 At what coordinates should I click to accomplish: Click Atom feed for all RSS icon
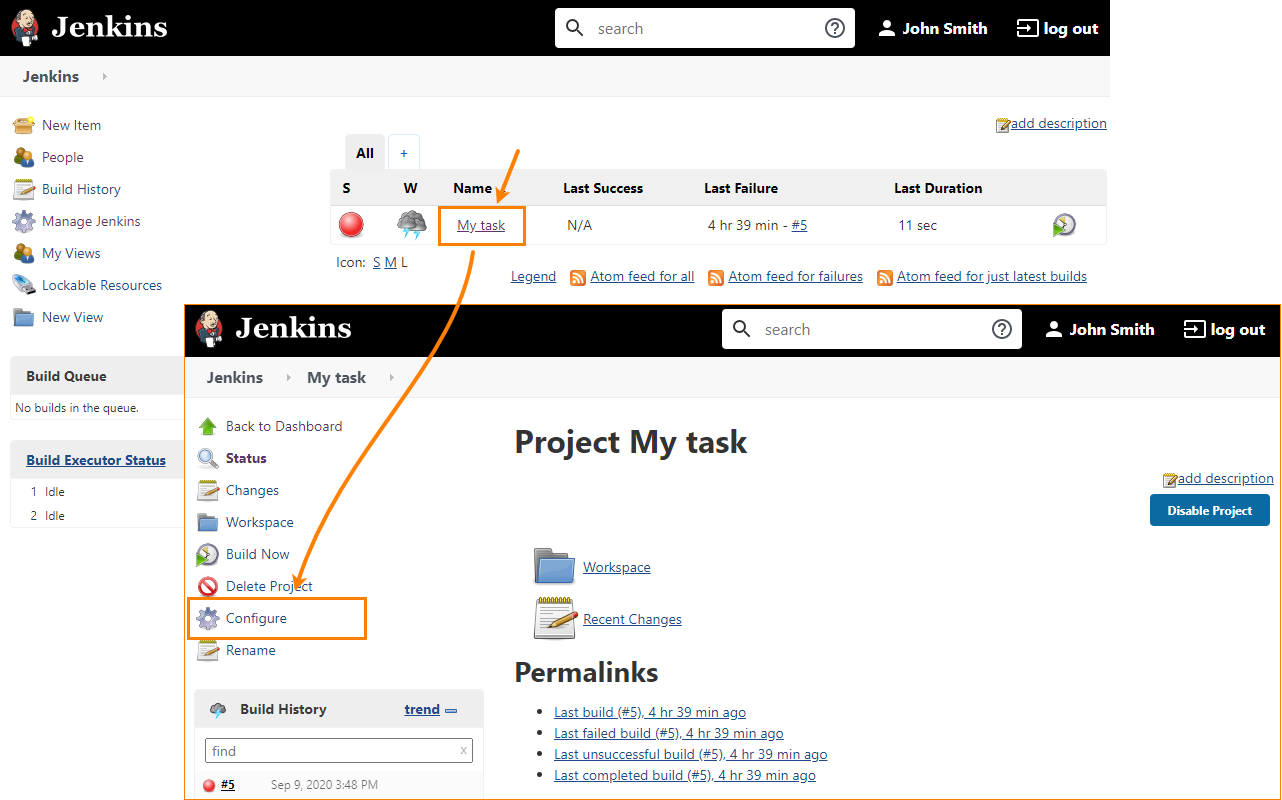pos(578,277)
